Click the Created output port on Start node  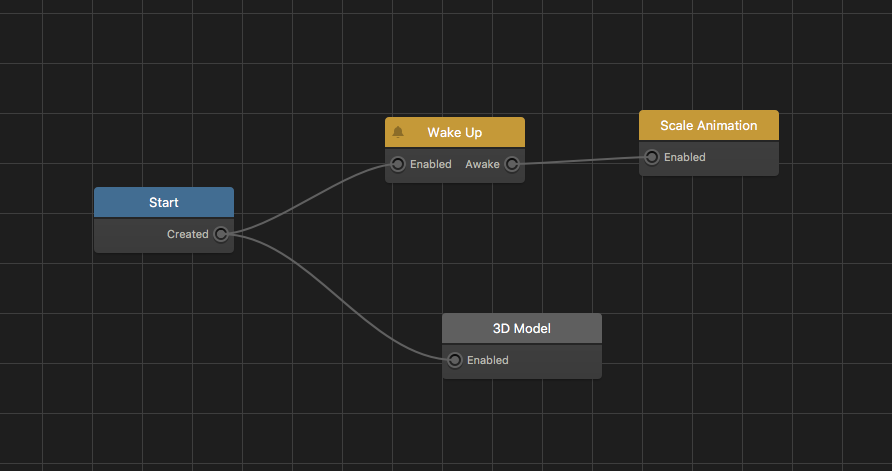pyautogui.click(x=220, y=235)
